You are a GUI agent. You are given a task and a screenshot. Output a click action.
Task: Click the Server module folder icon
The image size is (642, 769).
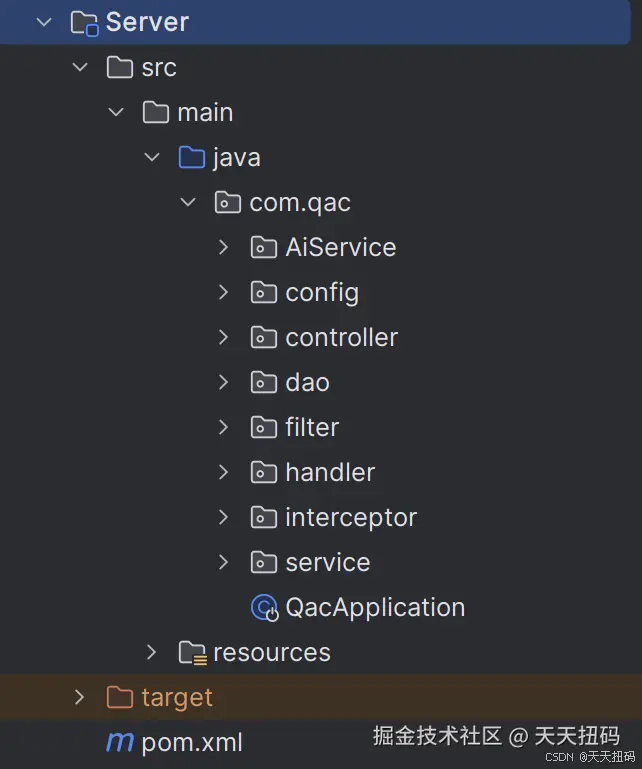coord(84,23)
